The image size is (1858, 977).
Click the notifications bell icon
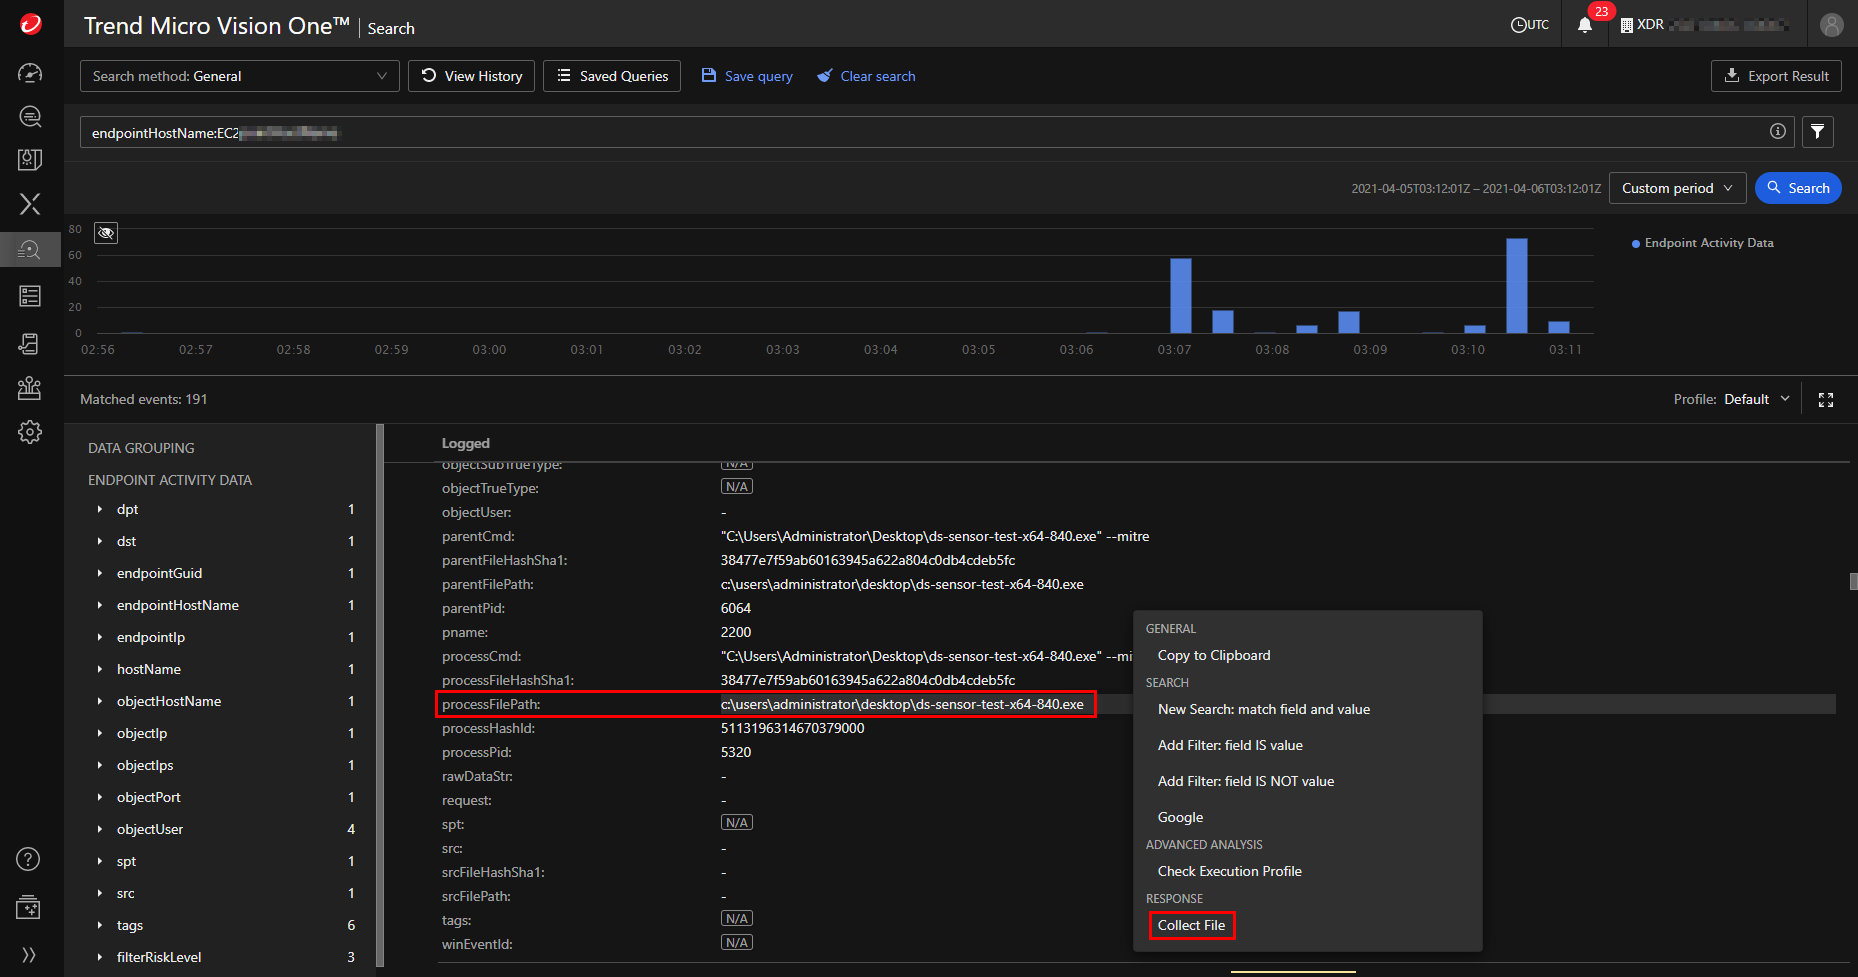1585,25
